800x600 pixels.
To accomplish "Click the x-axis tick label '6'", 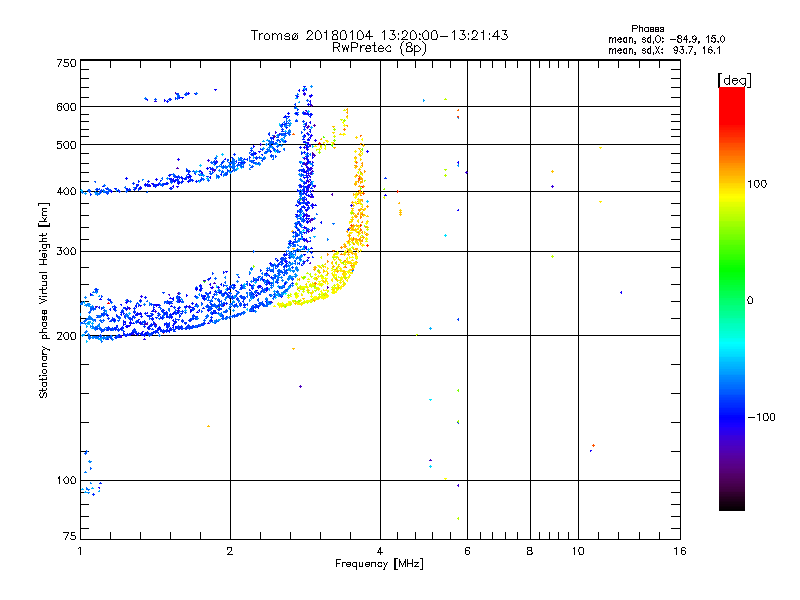I will click(467, 551).
